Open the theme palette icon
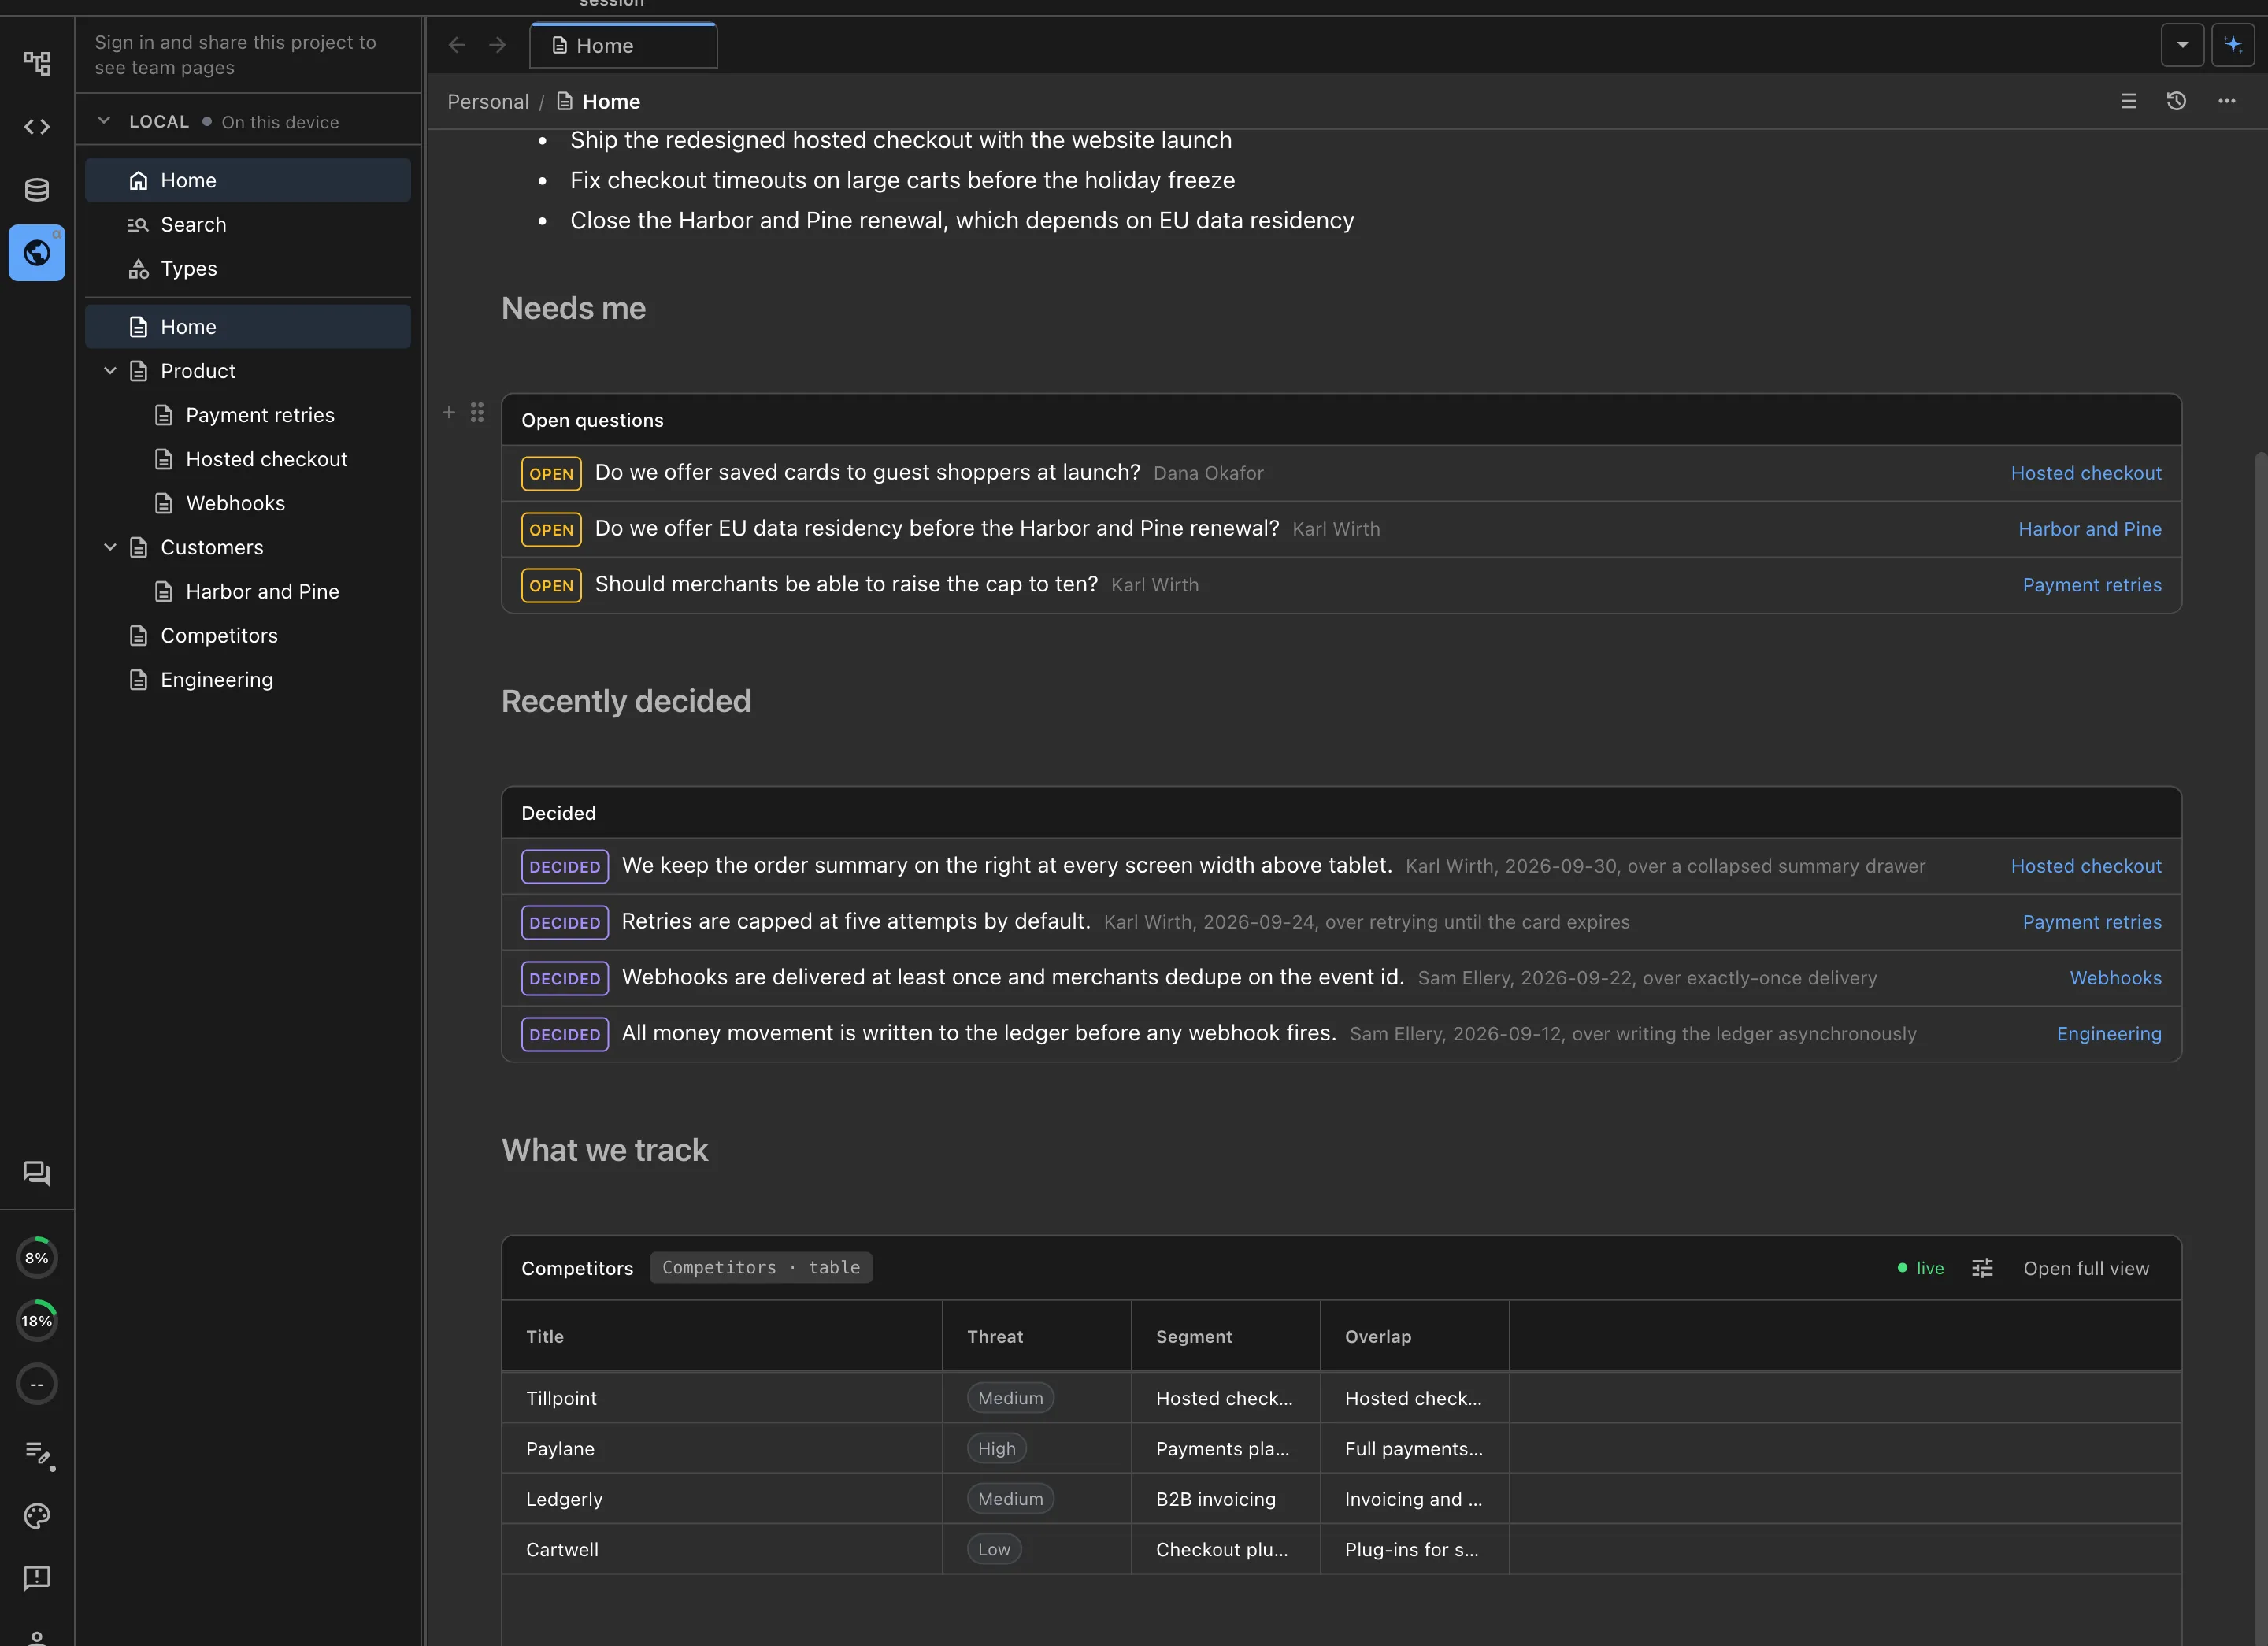The height and width of the screenshot is (1646, 2268). click(37, 1516)
